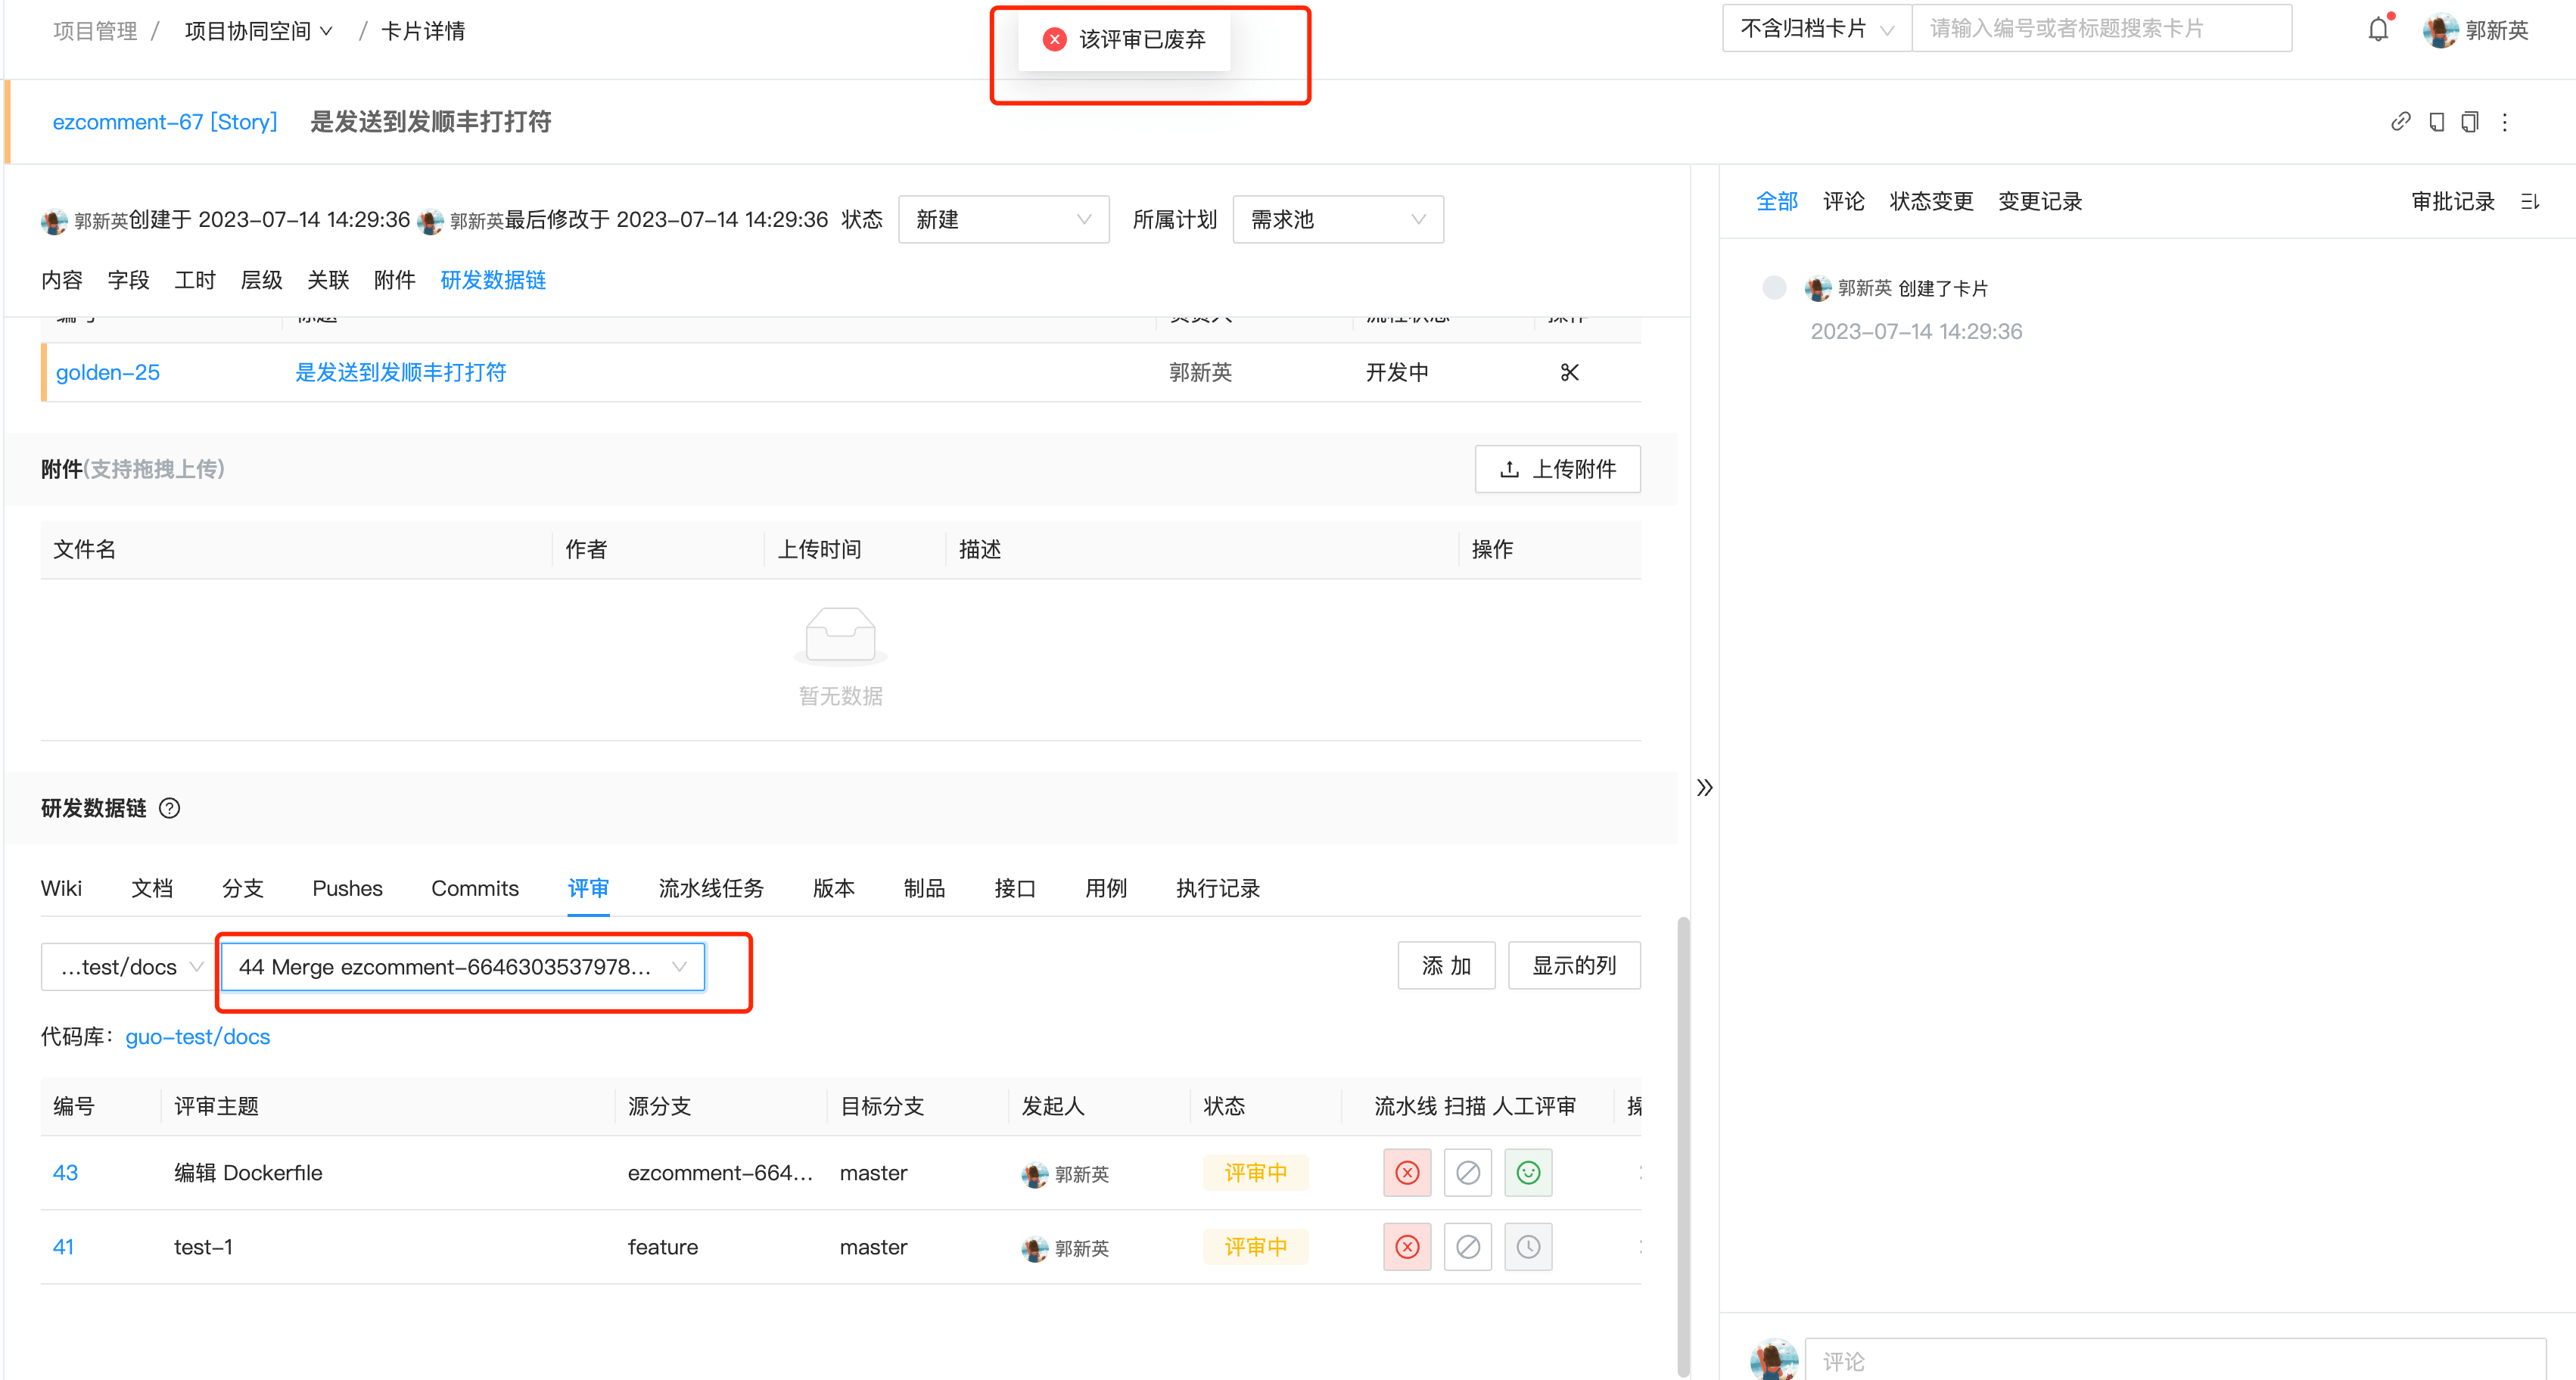Click review number 43 link

pyautogui.click(x=64, y=1172)
